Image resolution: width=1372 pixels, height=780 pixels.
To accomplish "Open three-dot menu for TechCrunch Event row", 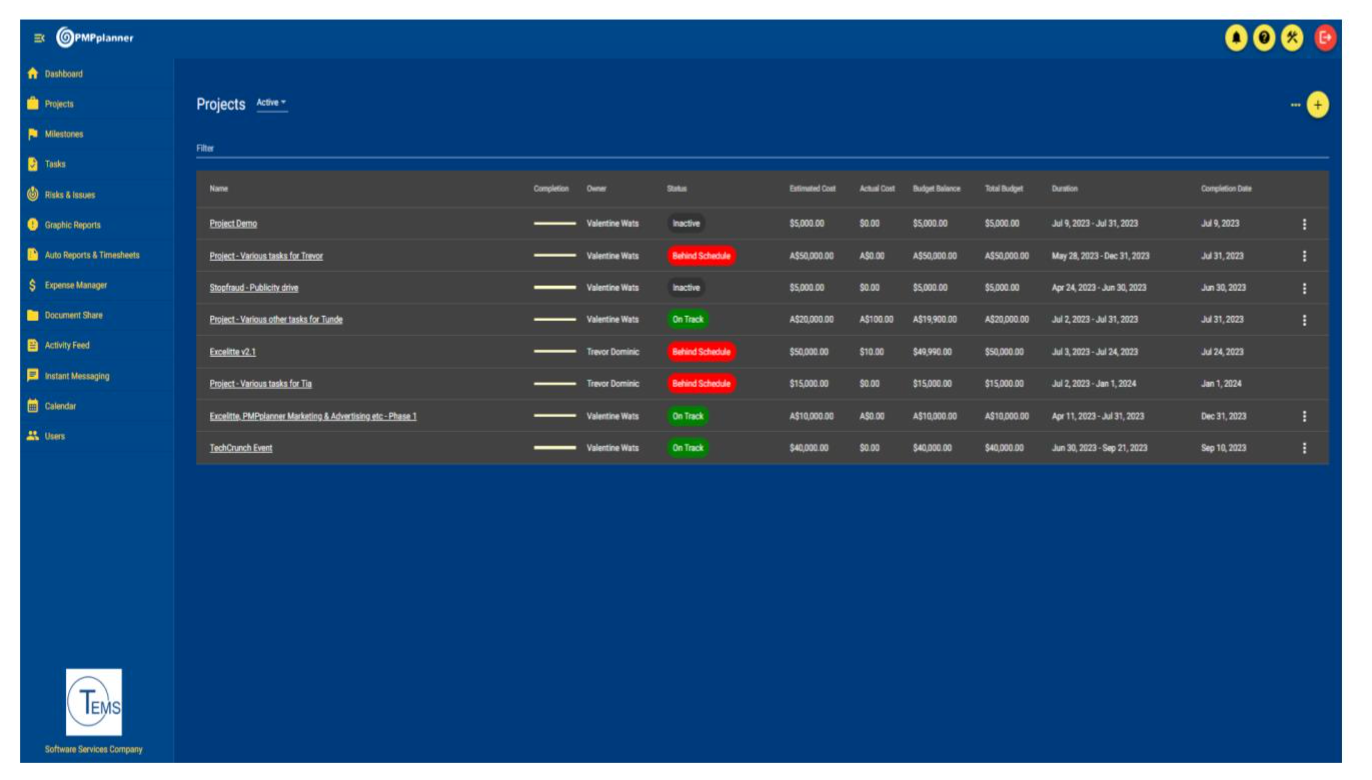I will 1304,448.
